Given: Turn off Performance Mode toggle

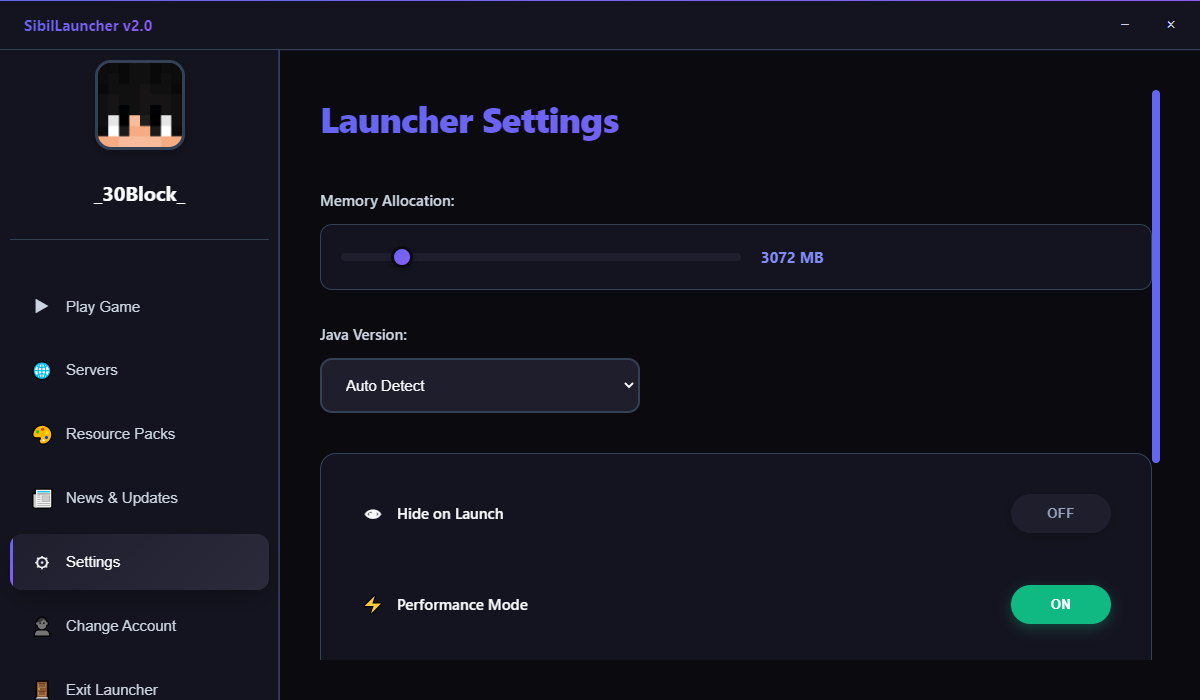Looking at the screenshot, I should [1060, 604].
